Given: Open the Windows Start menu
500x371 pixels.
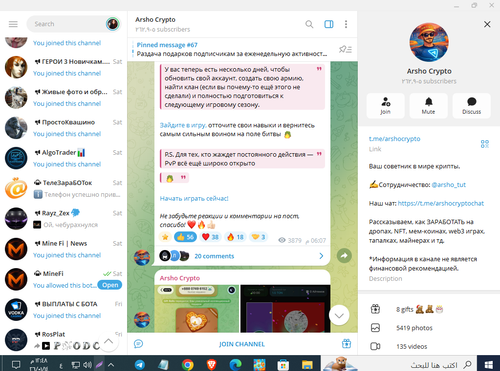Looking at the screenshot, I should click(x=489, y=364).
